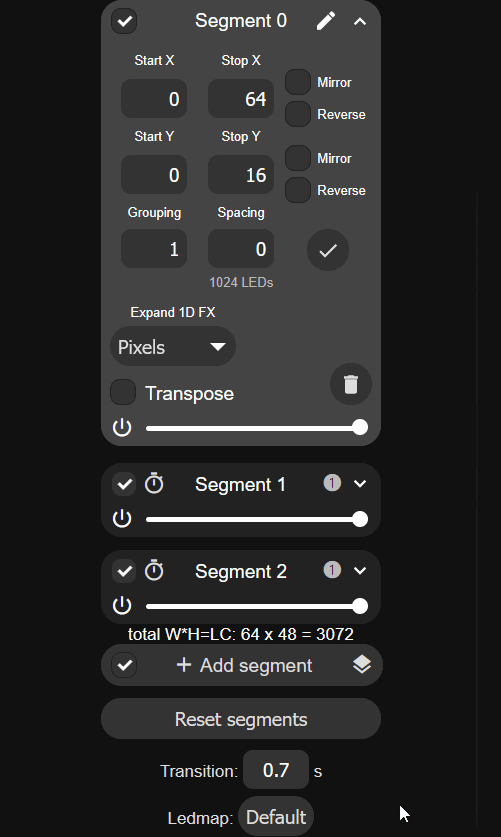Uncheck the Segment 1 selection checkbox
This screenshot has width=501, height=837.
tap(124, 484)
